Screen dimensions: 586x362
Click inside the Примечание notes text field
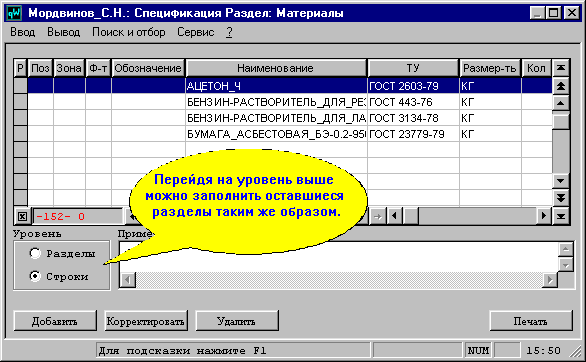click(338, 257)
